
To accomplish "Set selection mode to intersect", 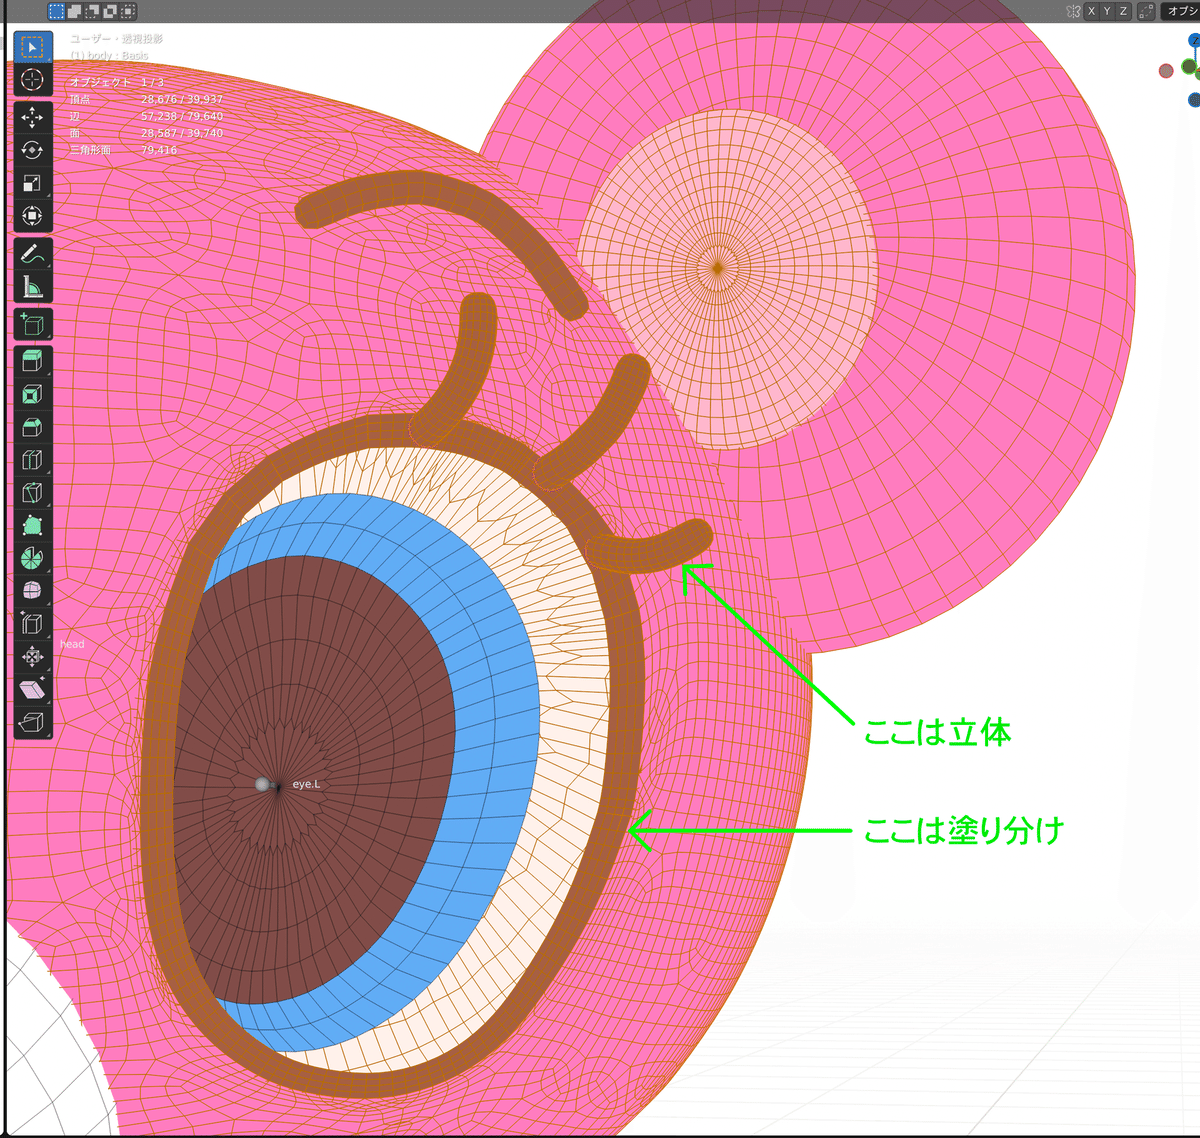I will [128, 11].
